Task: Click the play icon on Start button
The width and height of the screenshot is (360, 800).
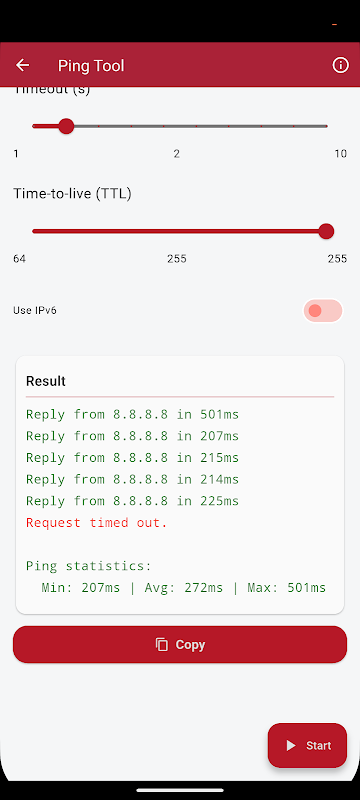Action: (x=291, y=745)
